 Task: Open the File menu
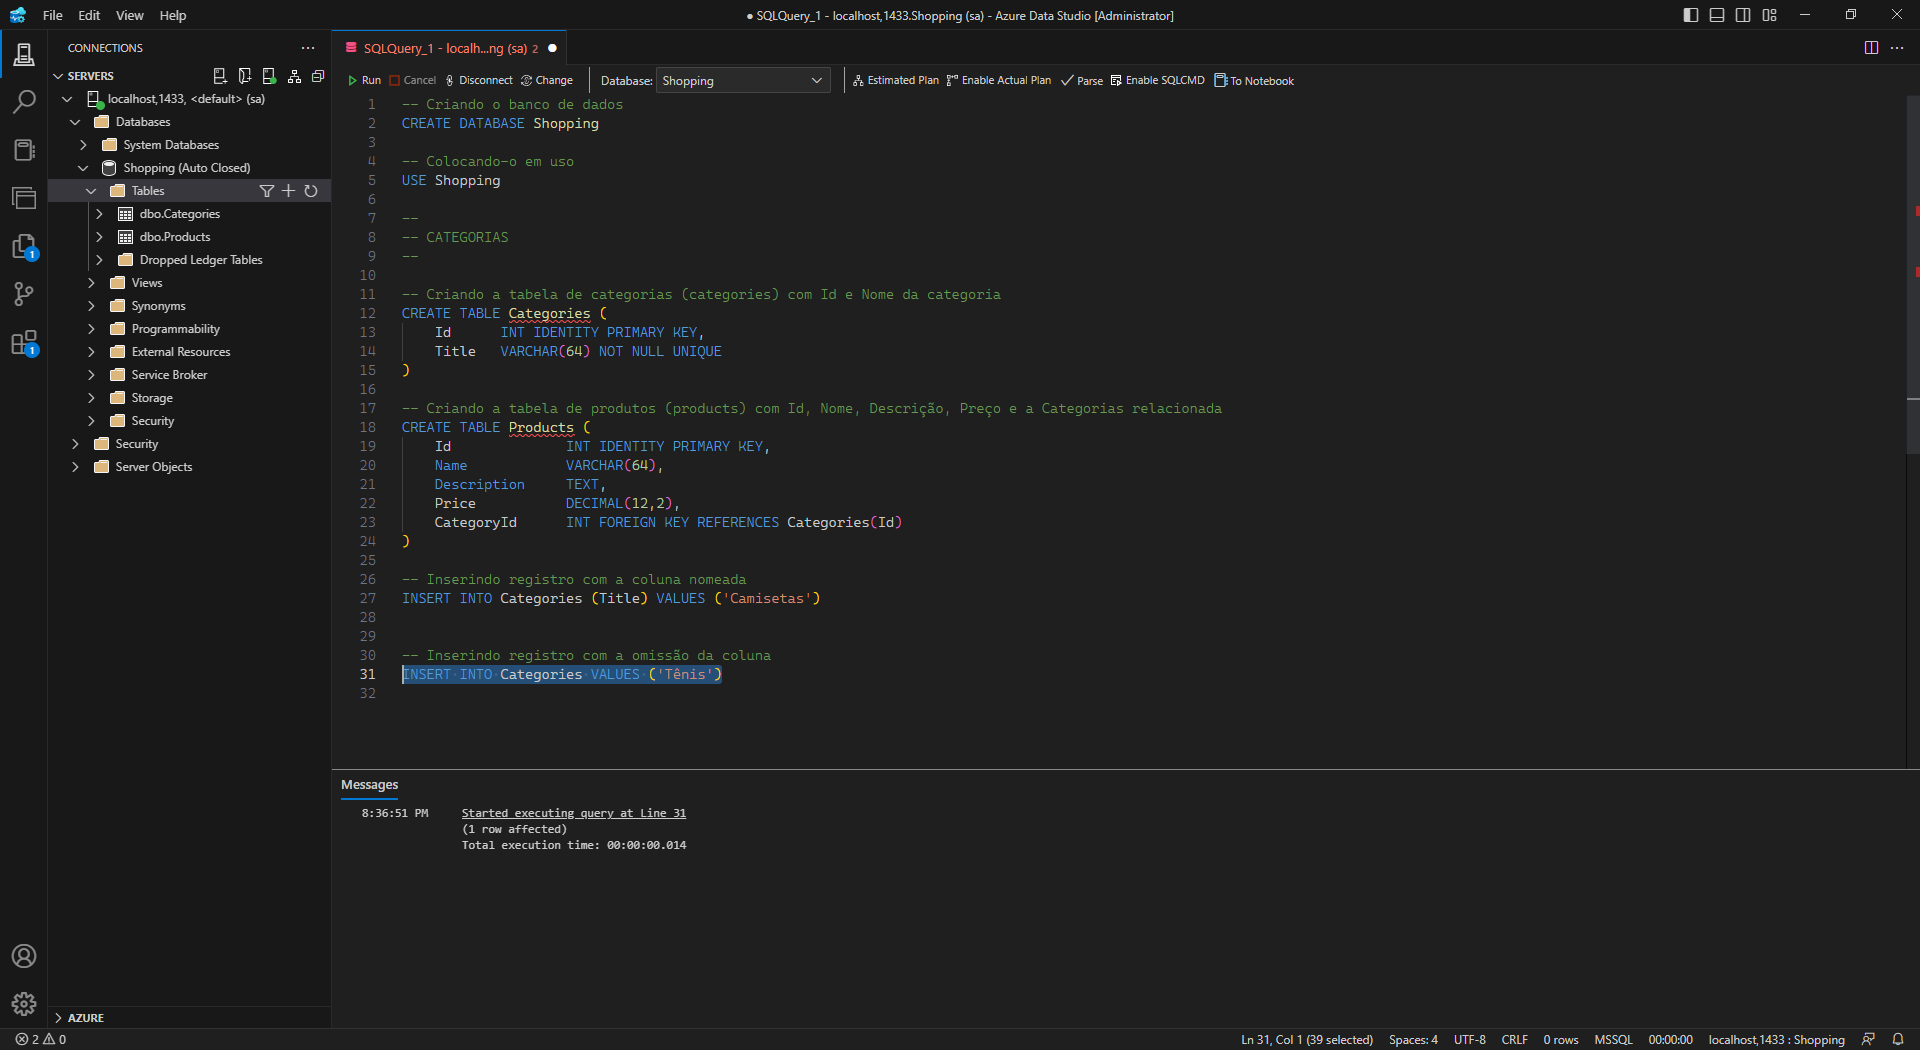(53, 15)
